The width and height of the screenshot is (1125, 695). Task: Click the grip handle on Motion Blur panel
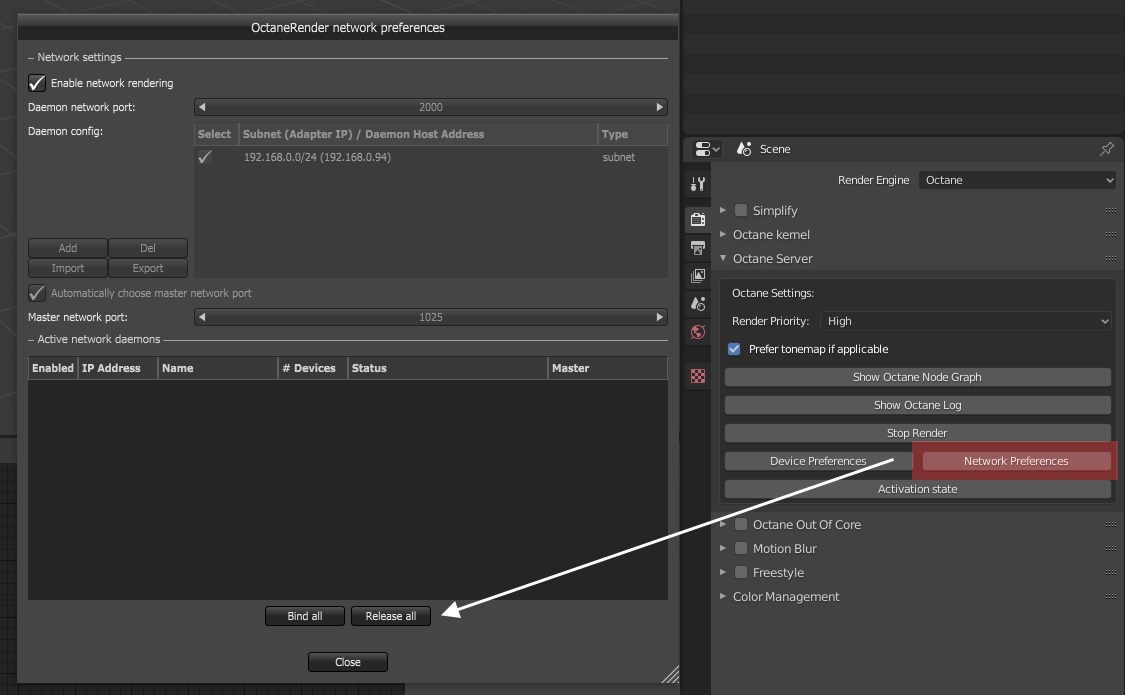click(1111, 549)
